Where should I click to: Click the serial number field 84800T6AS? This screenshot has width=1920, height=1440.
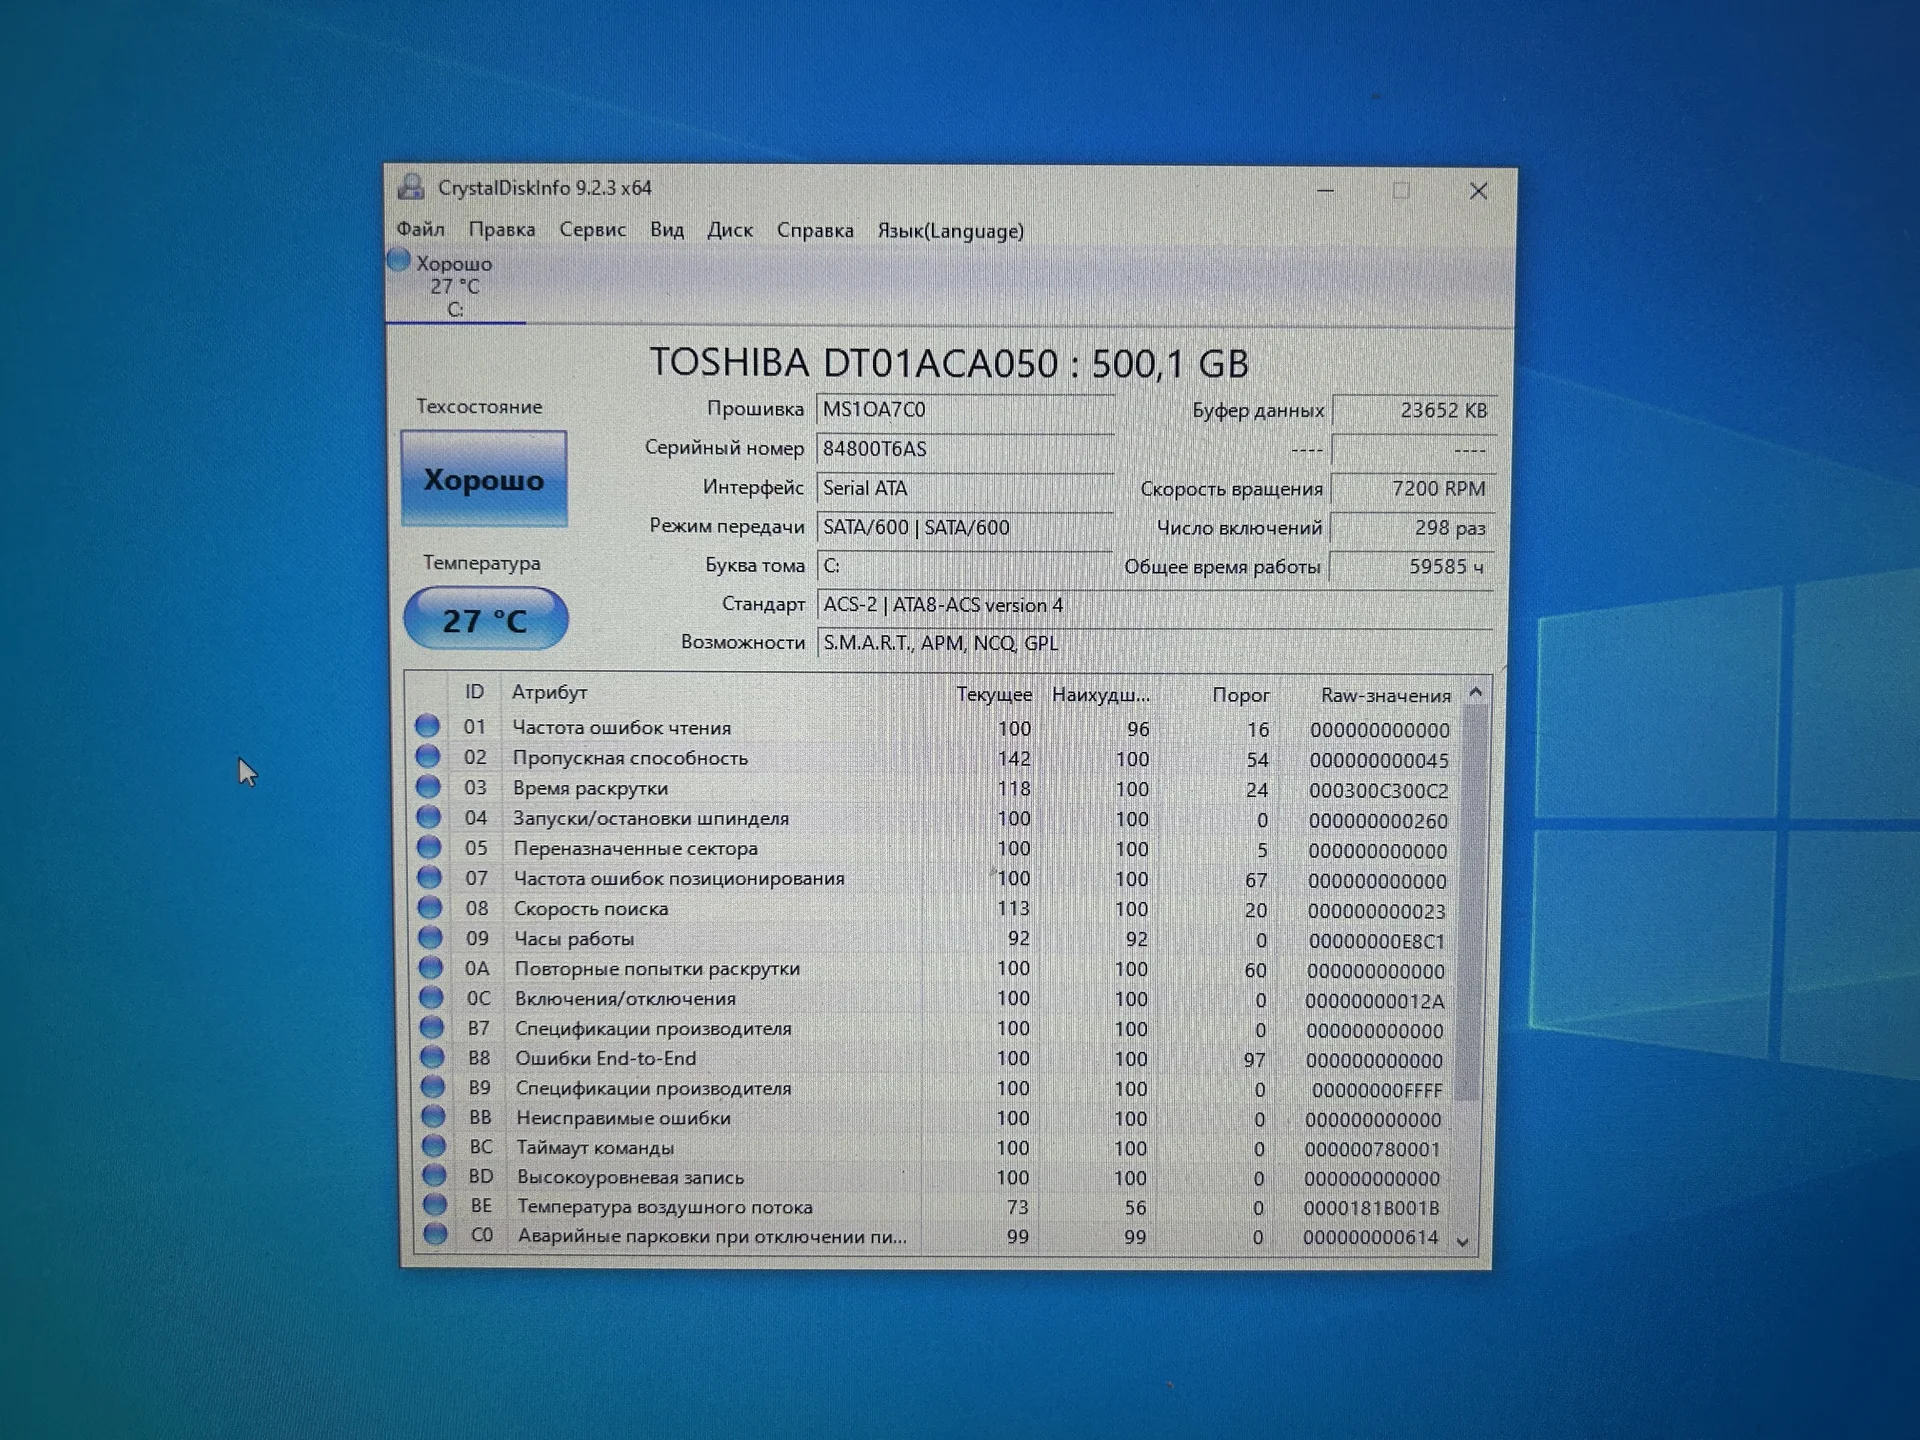click(966, 449)
